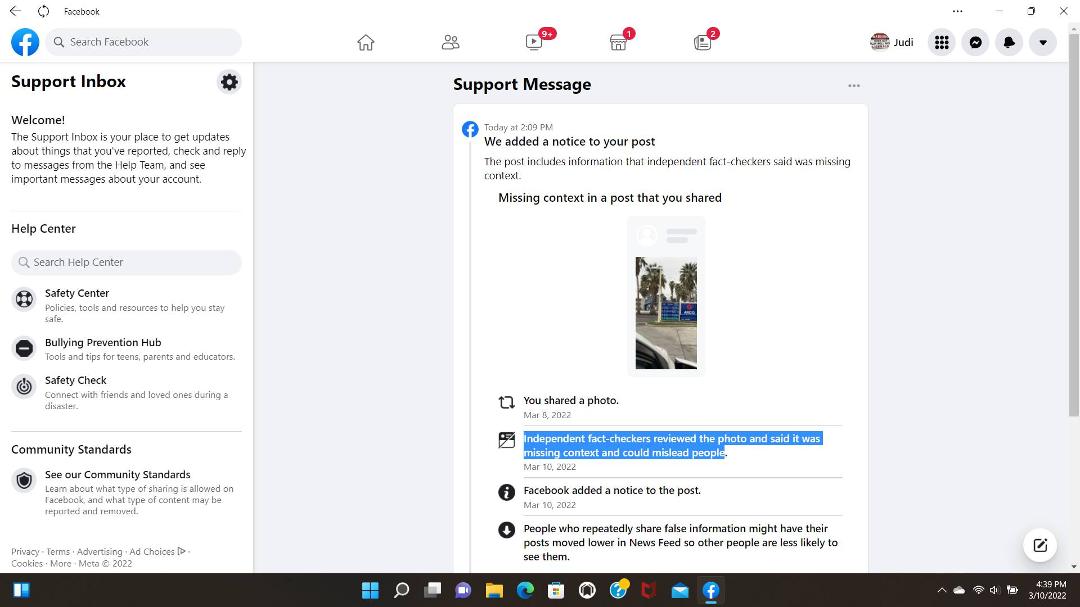The image size is (1080, 607).
Task: Go back with the arrow button
Action: 15,11
